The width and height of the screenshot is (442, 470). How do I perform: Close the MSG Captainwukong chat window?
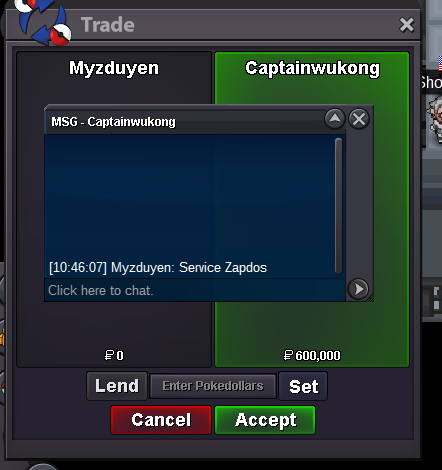359,119
